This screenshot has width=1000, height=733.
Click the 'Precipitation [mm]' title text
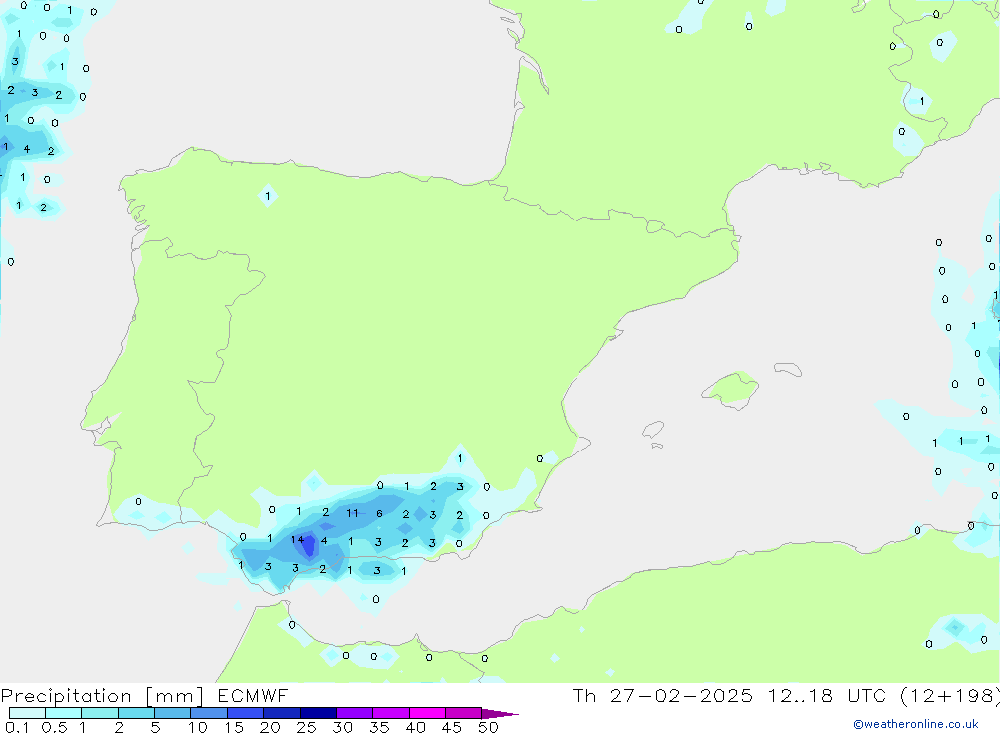click(x=102, y=696)
